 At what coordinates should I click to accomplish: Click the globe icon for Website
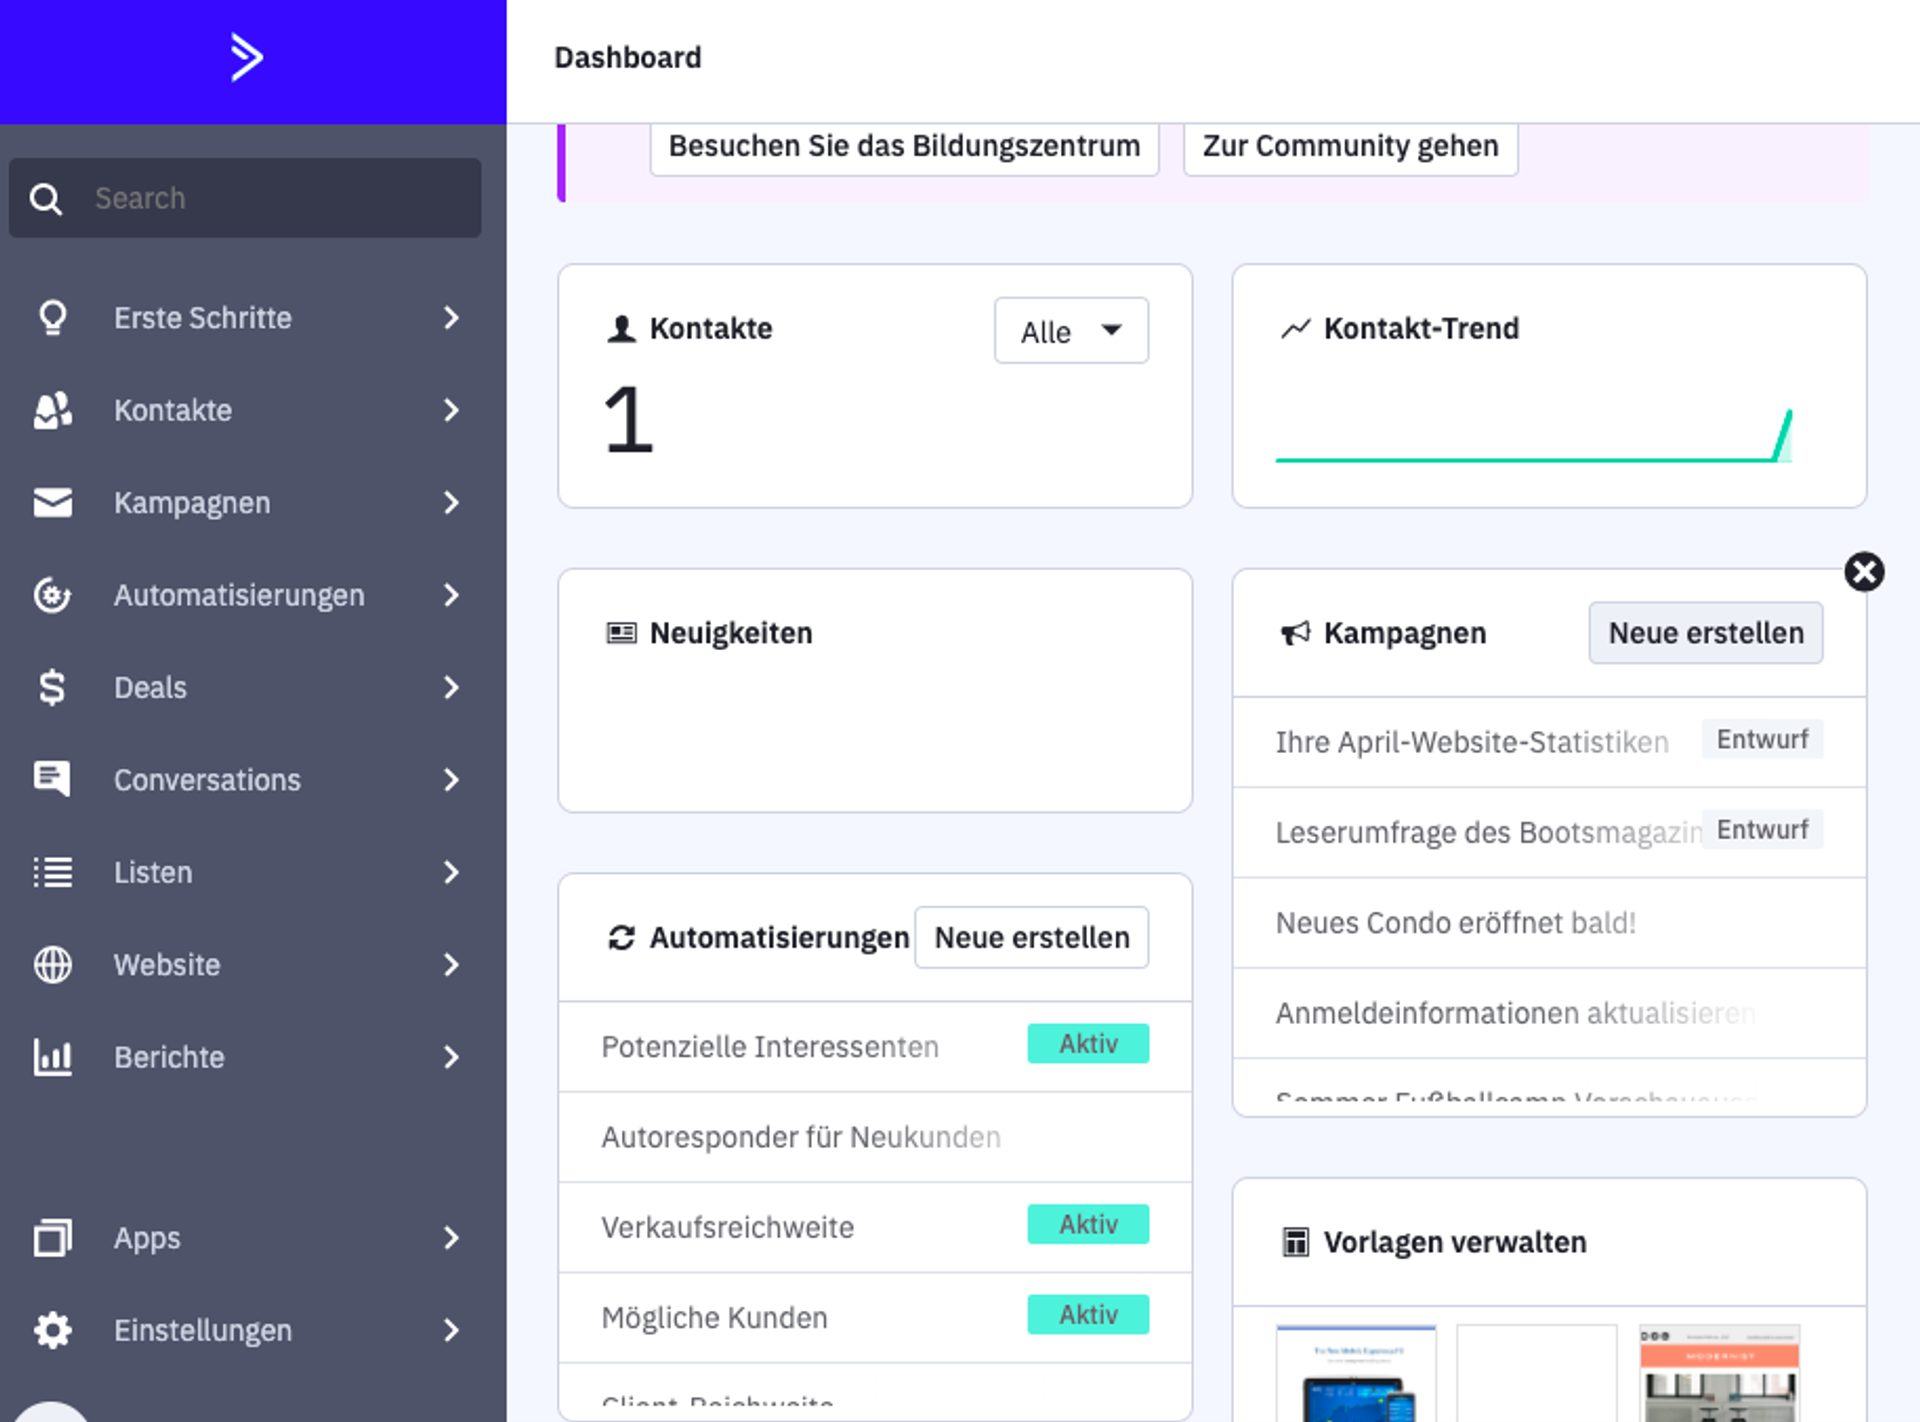[52, 964]
